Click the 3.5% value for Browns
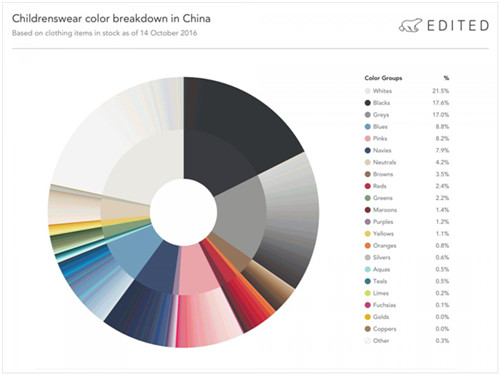 (x=442, y=174)
